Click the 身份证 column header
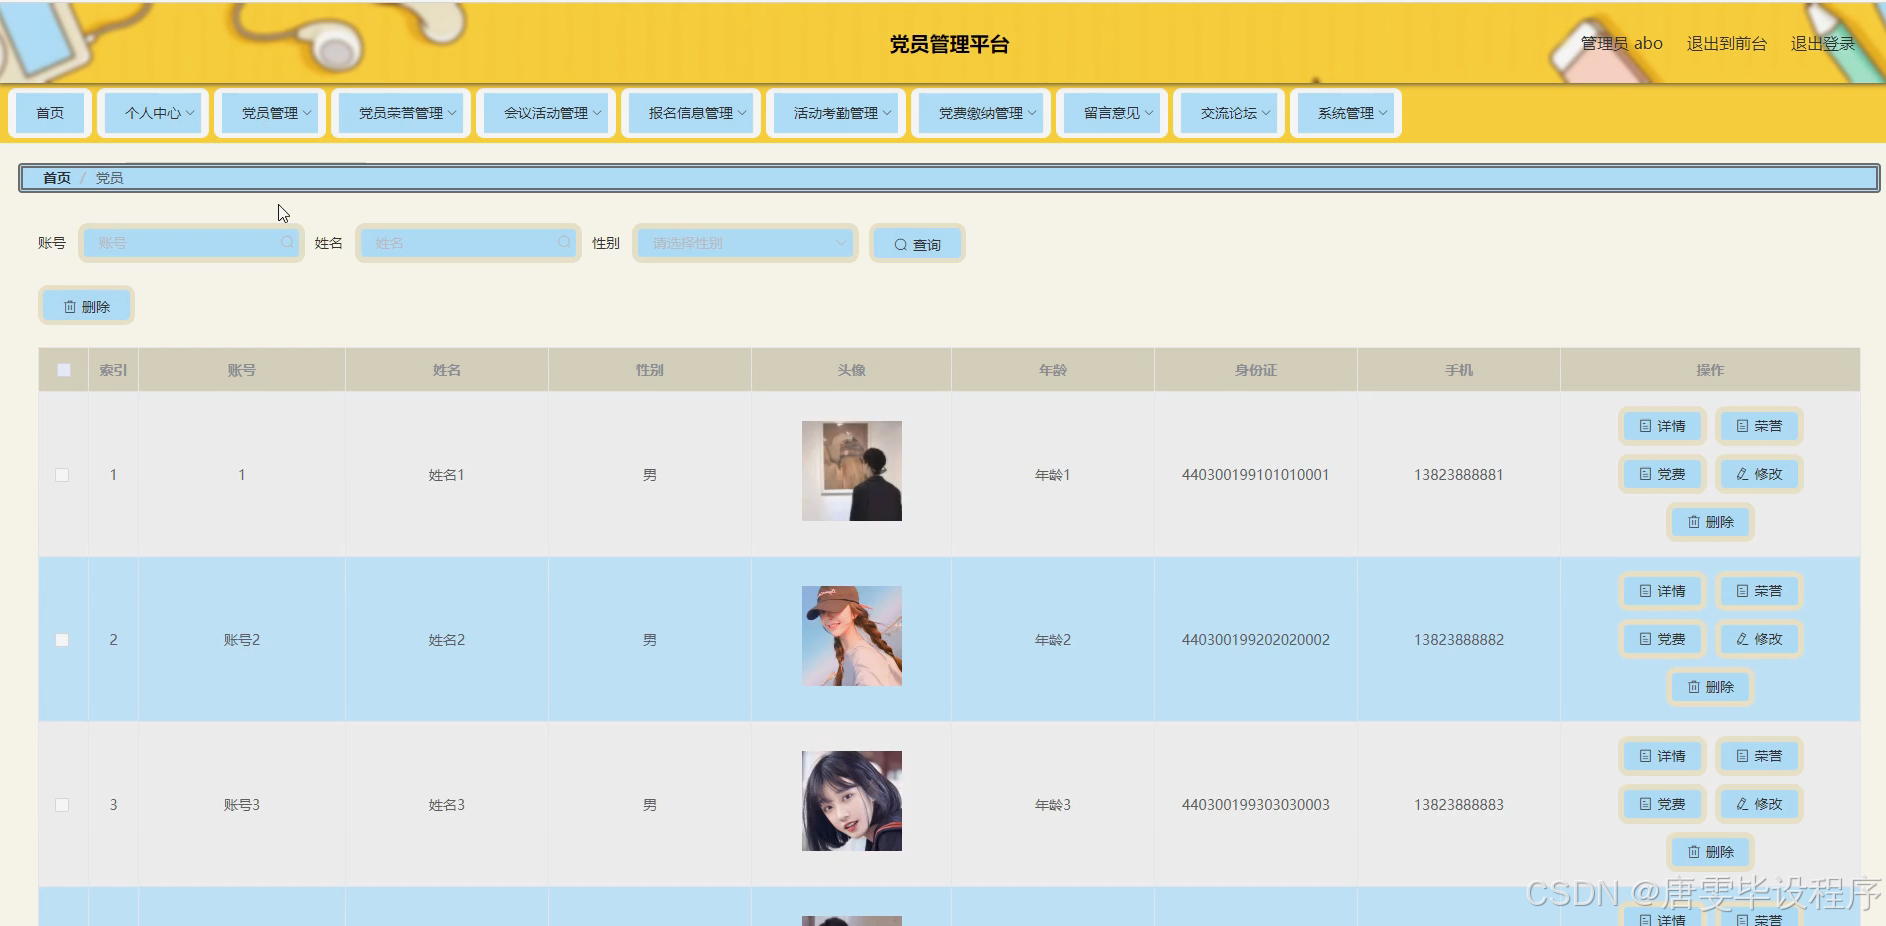Viewport: 1886px width, 926px height. [1256, 370]
